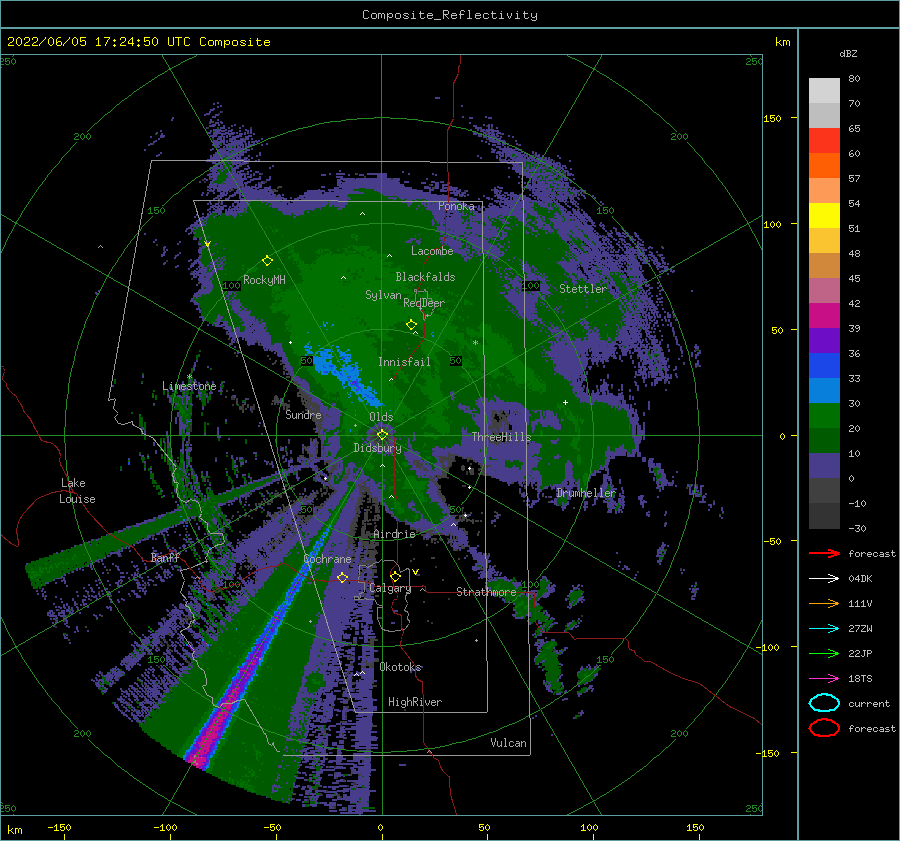Screen dimensions: 900x841
Task: Click the yellow station marker near RockyMH
Action: coord(267,261)
